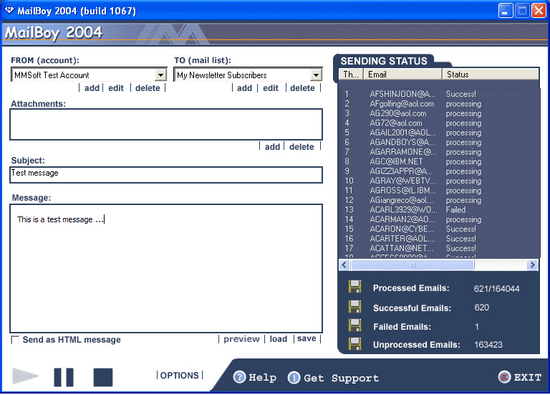
Task: Preview the message with the preview link
Action: click(241, 339)
